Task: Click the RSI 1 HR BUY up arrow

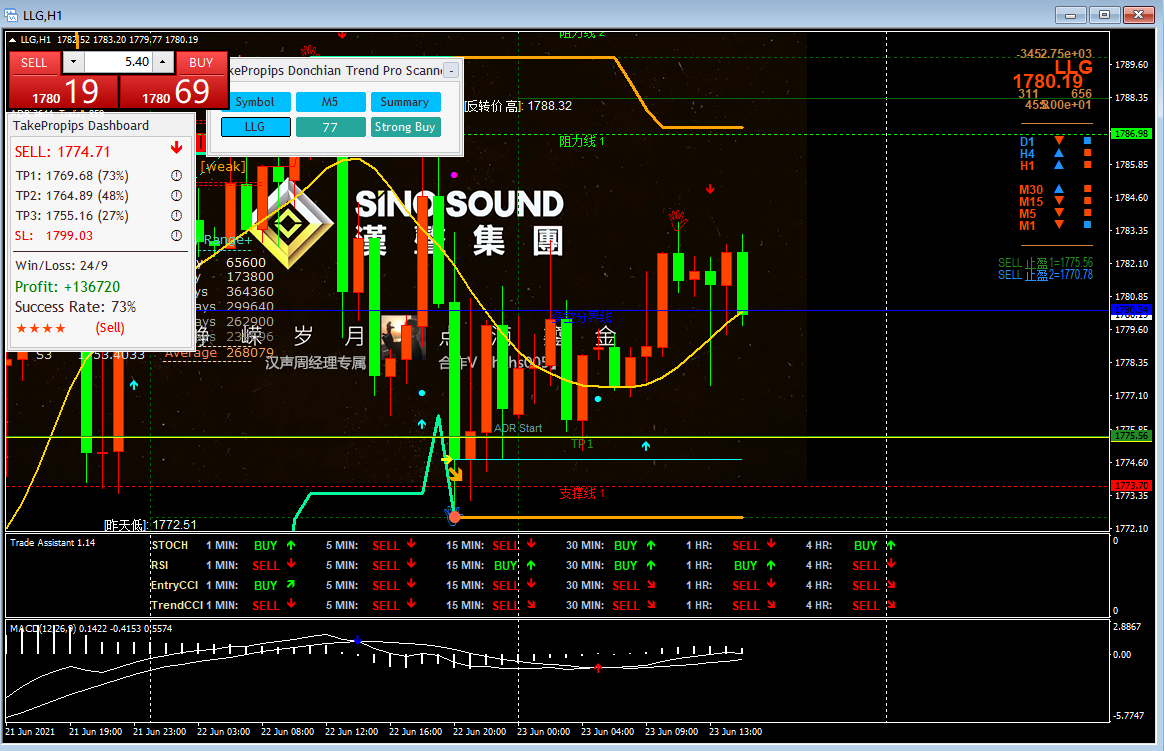Action: coord(771,565)
